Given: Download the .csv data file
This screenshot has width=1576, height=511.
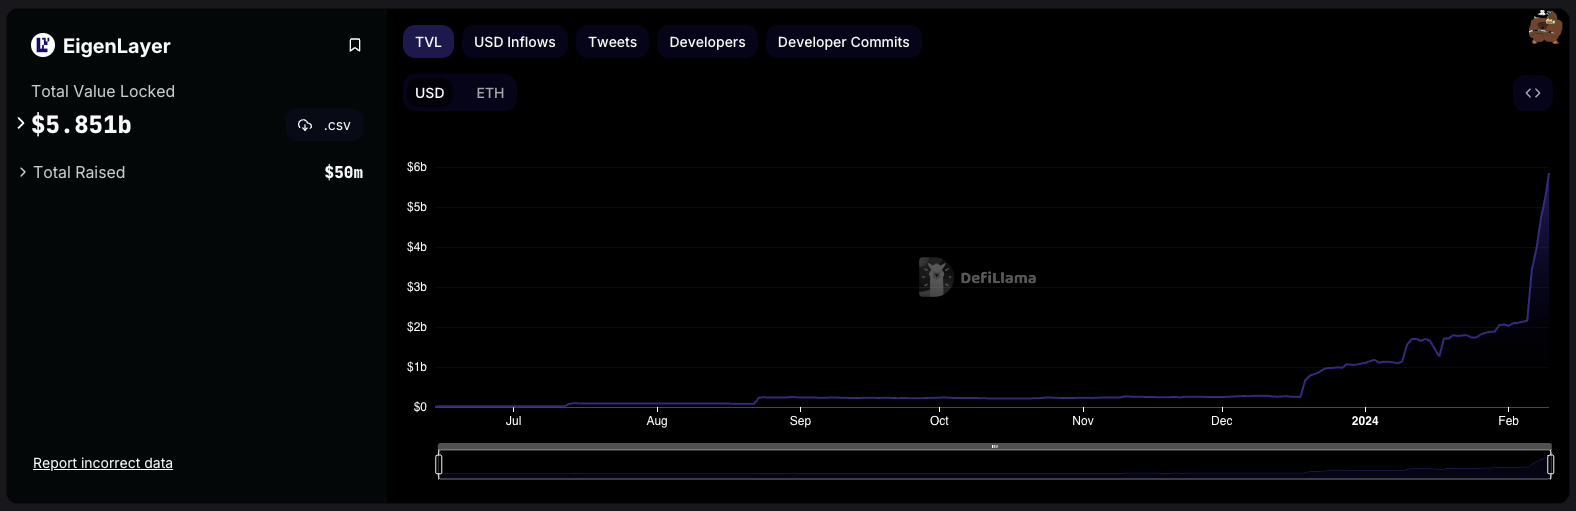Looking at the screenshot, I should pos(324,125).
